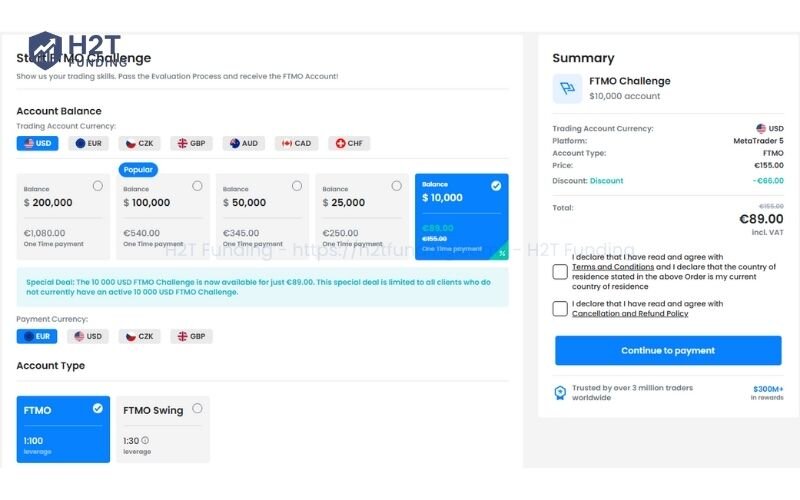Switch payment currency to USD
Viewport: 800px width, 500px height.
(88, 336)
